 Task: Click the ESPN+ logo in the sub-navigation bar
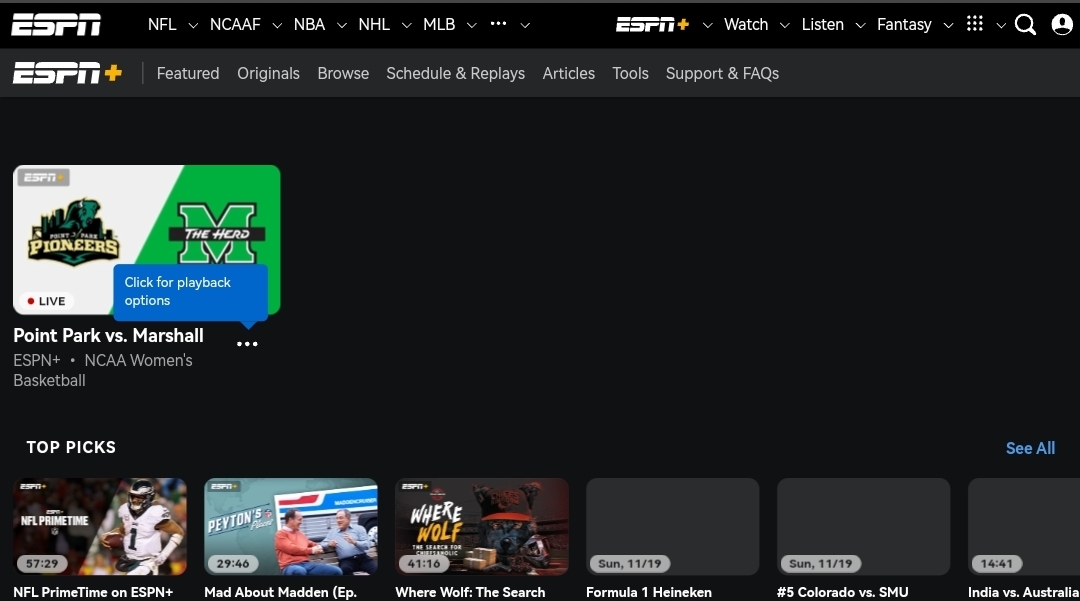(68, 73)
